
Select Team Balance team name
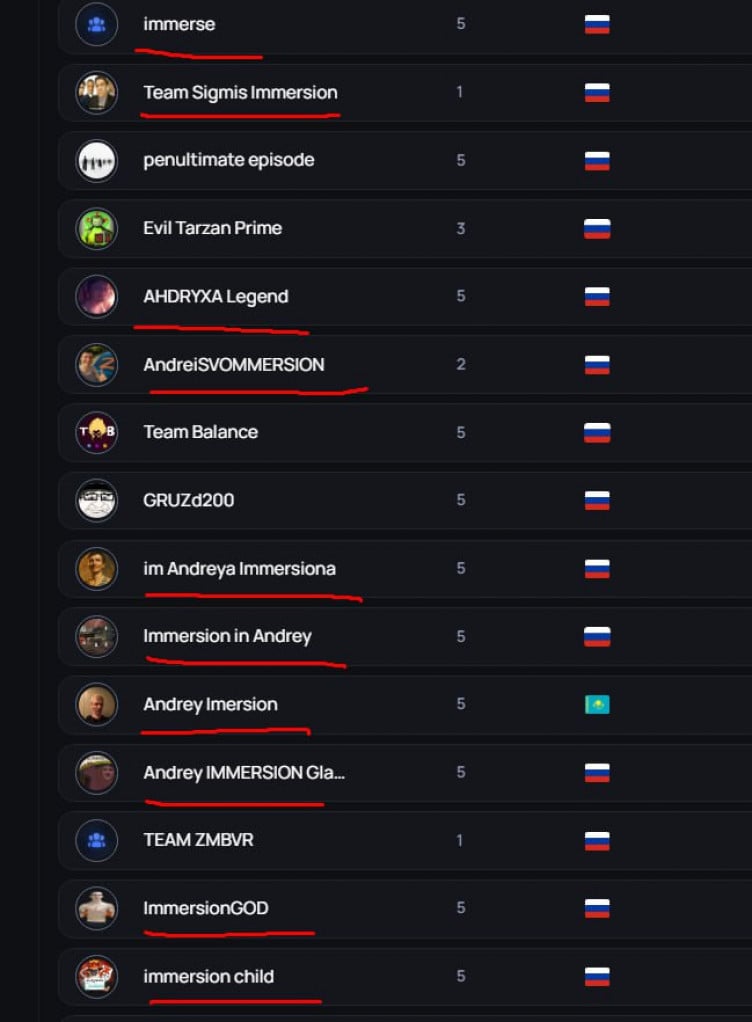[201, 432]
